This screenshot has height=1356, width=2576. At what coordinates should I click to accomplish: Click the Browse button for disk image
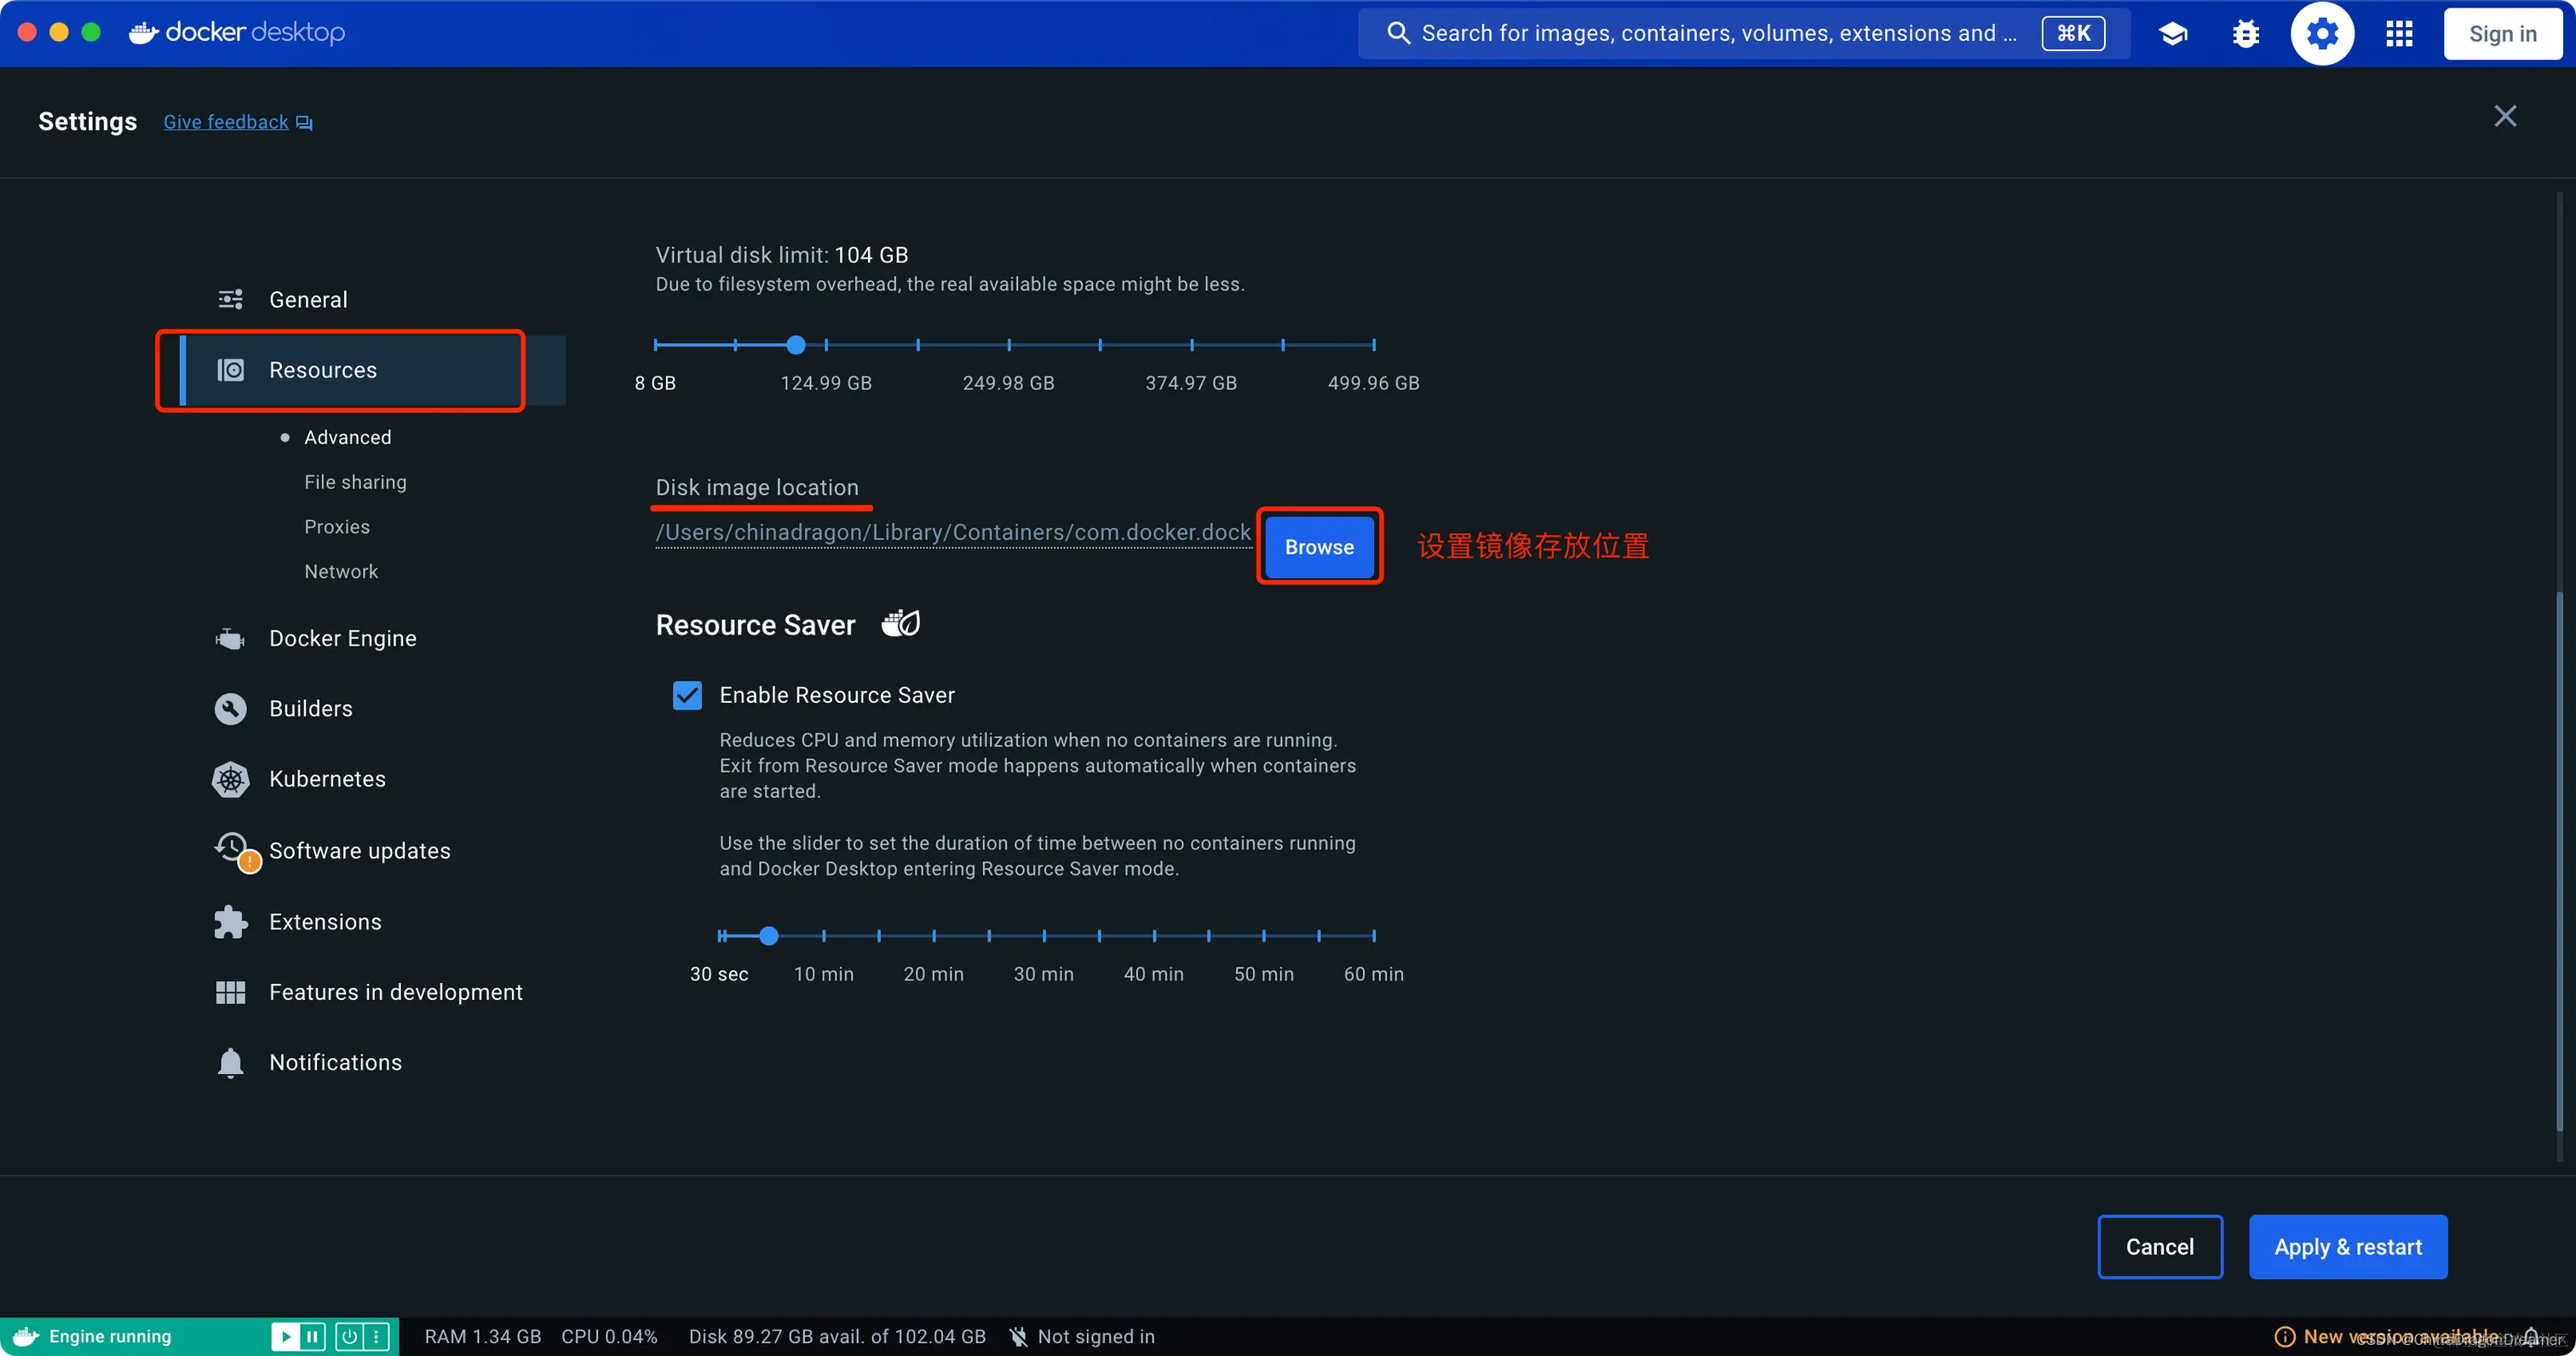(x=1319, y=547)
